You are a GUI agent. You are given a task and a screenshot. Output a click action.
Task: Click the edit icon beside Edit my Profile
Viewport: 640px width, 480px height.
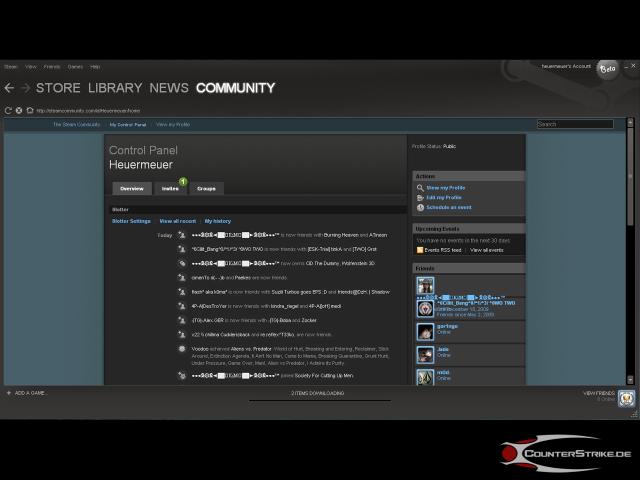420,198
